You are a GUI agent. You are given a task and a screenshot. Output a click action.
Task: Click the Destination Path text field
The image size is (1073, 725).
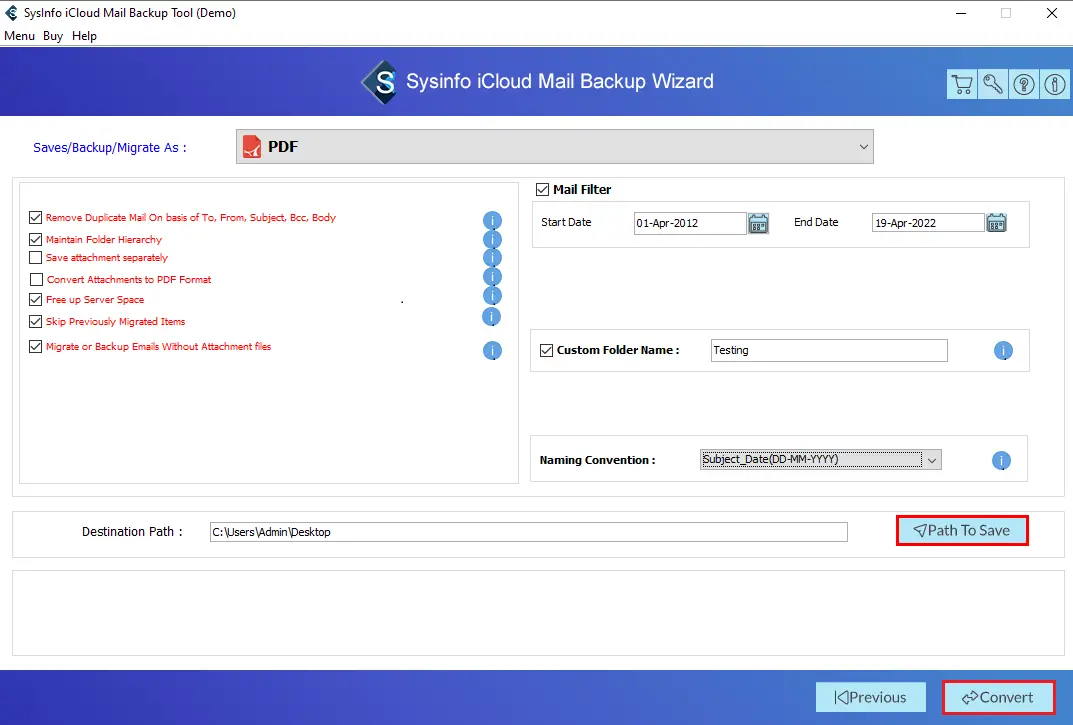point(528,532)
